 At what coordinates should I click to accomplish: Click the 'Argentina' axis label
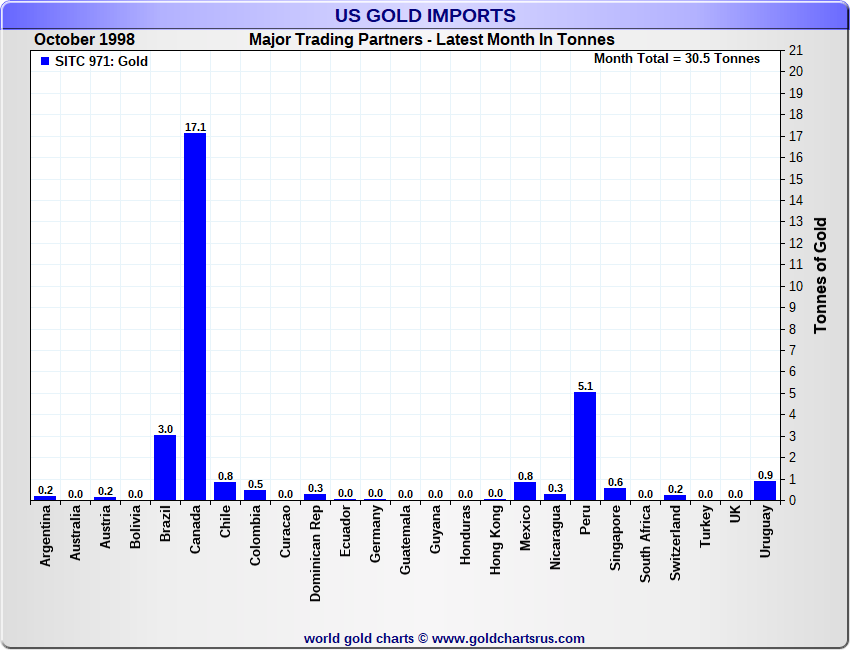click(45, 536)
